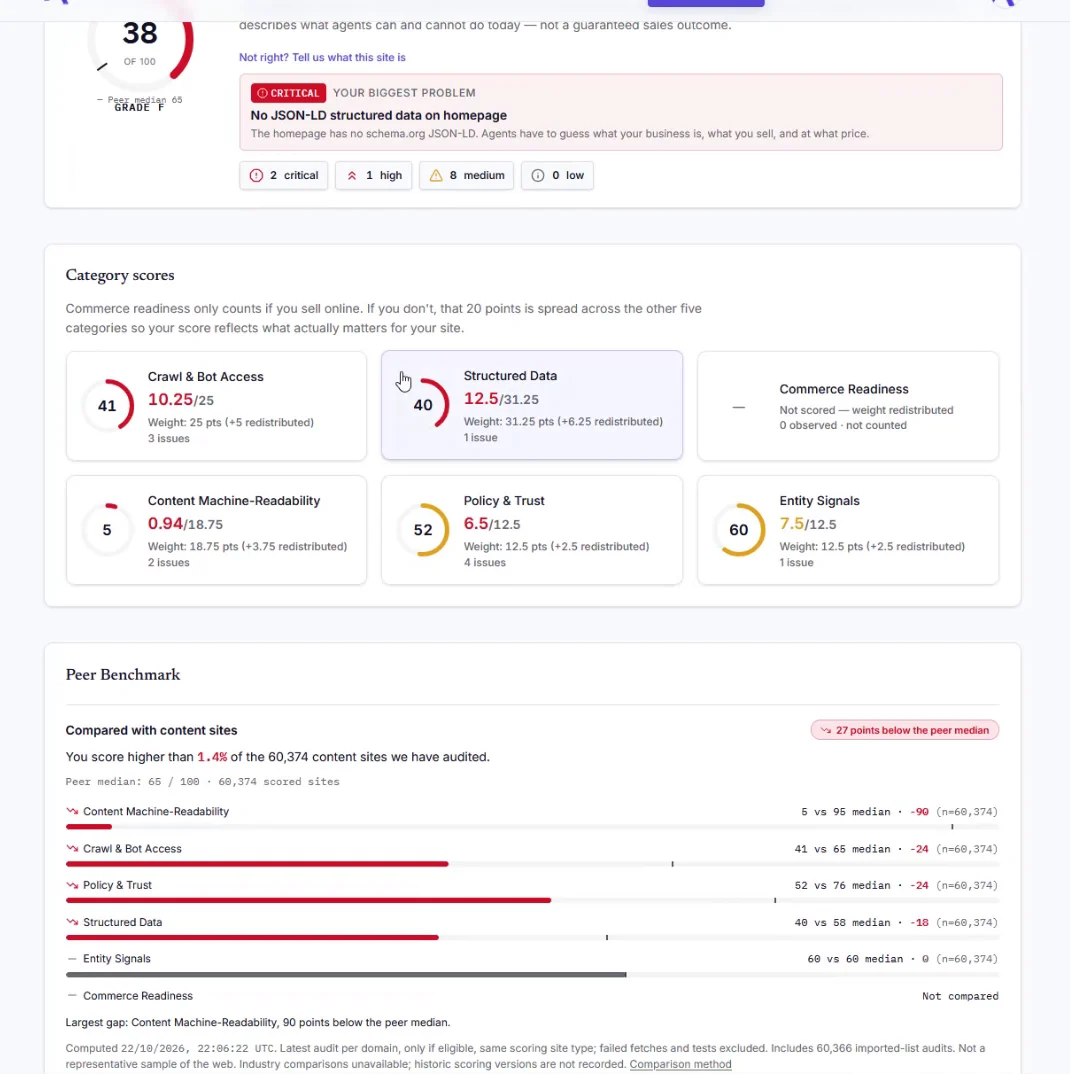Click the Structured Data score ring 40
The image size is (1070, 1074).
pos(423,404)
